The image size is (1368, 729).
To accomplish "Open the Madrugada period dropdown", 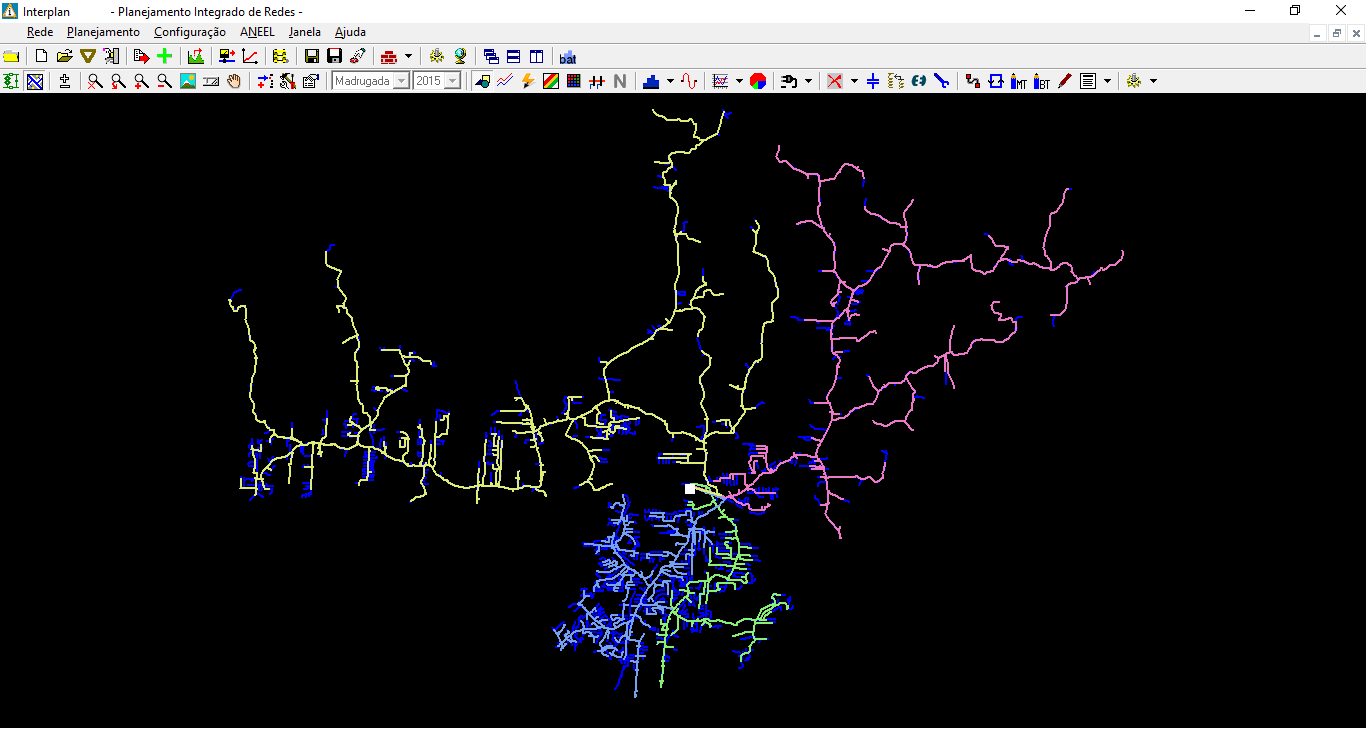I will [x=402, y=82].
